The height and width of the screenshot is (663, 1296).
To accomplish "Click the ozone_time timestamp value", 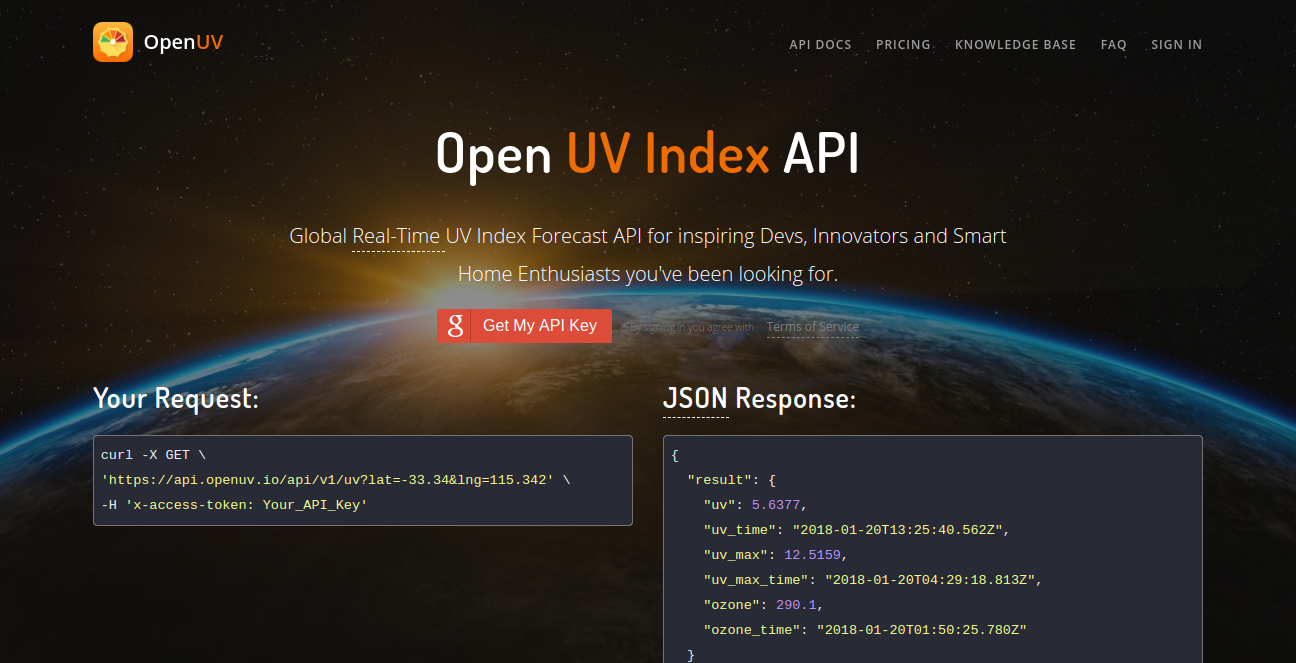I will (x=922, y=630).
